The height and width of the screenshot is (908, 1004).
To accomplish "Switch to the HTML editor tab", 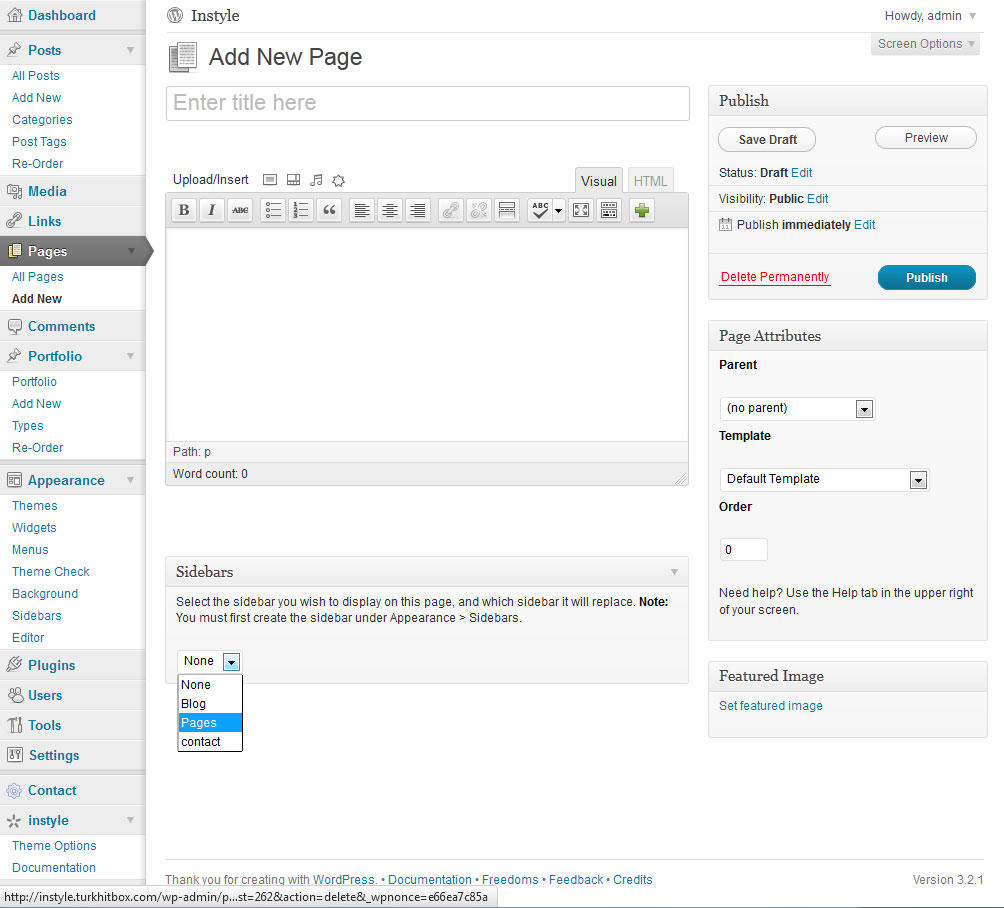I will click(x=650, y=181).
